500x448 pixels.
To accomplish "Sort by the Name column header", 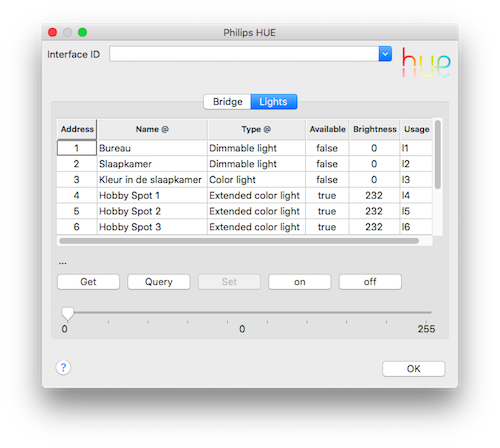I will [x=152, y=129].
